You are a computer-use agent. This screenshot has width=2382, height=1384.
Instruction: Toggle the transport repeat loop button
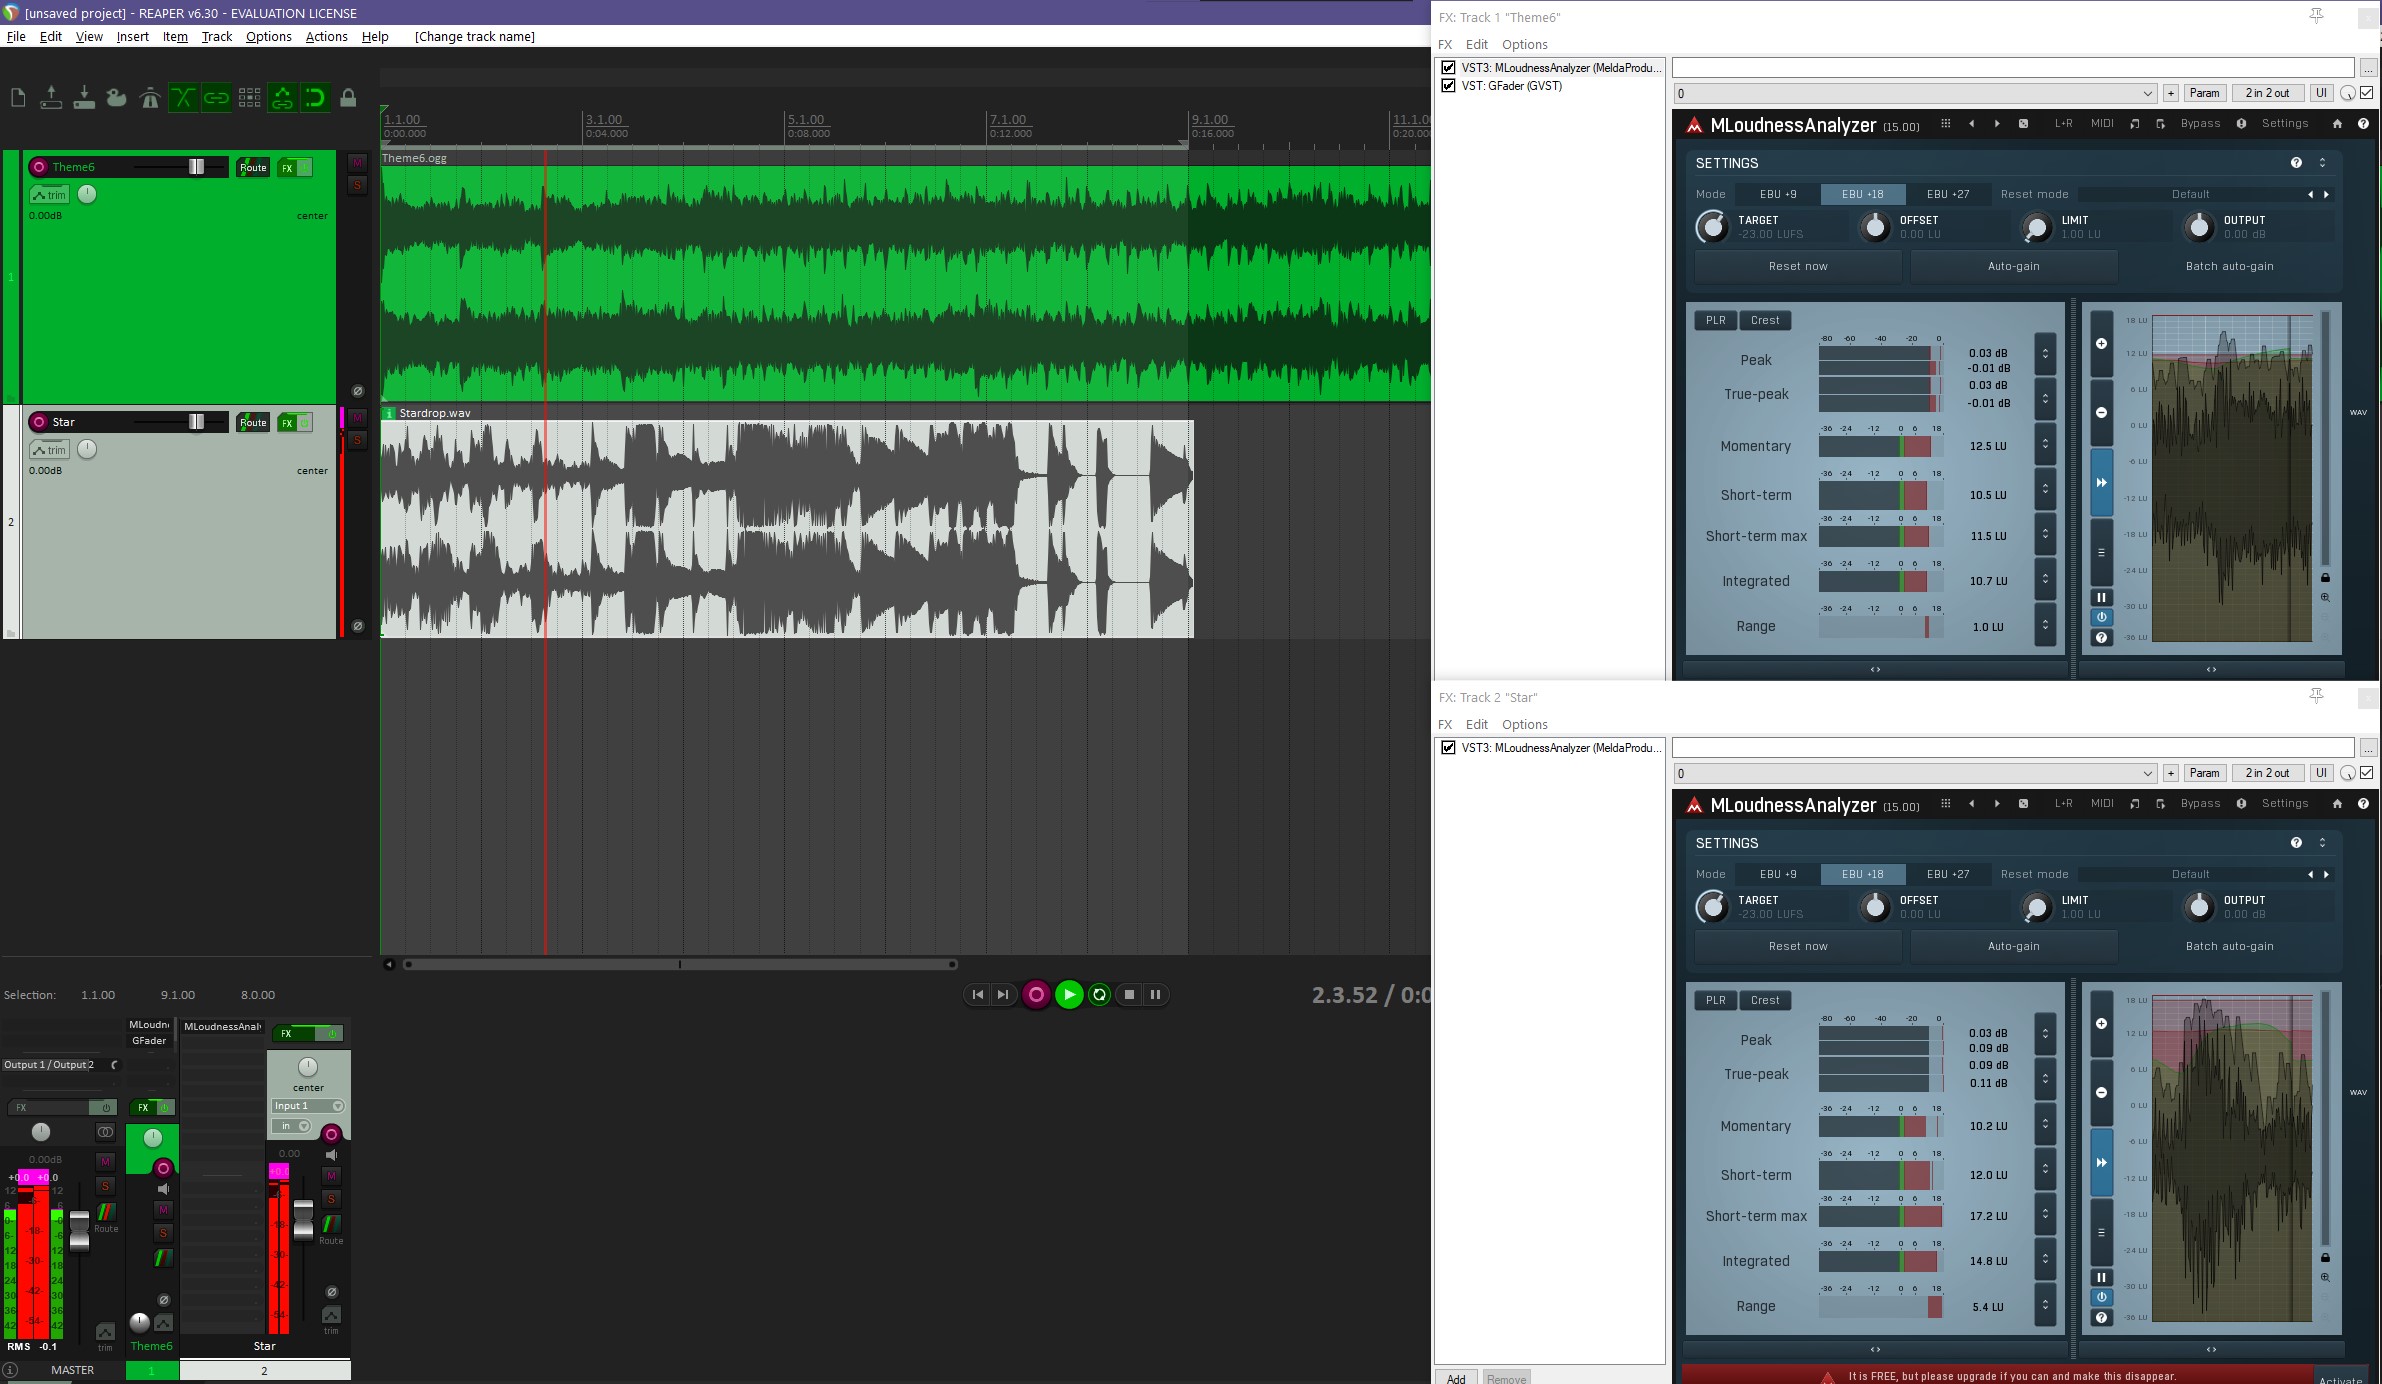point(1099,995)
